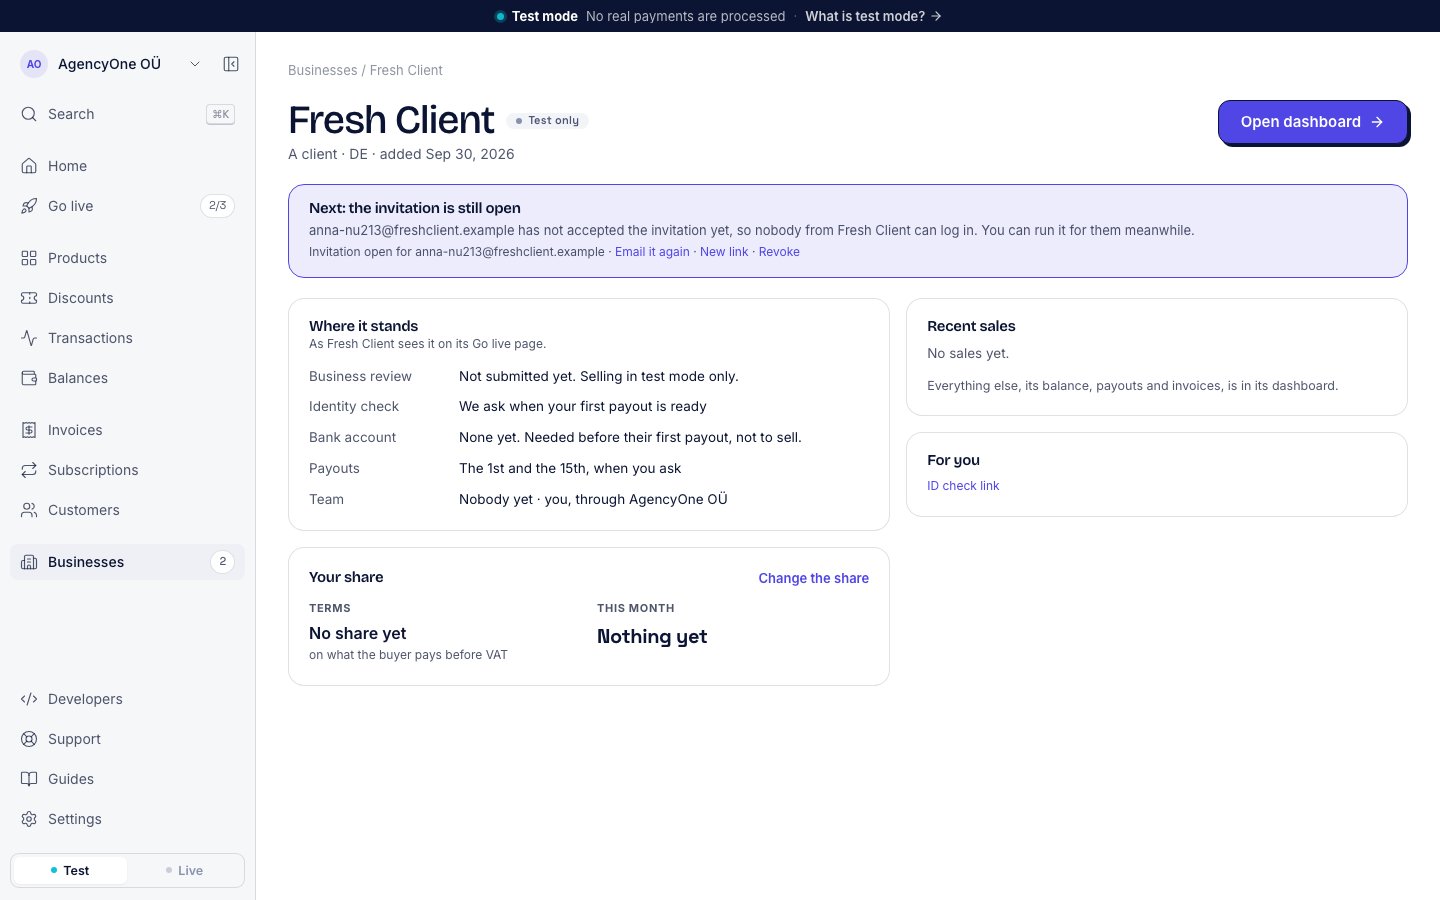Viewport: 1440px width, 900px height.
Task: Click 'No sales yet.' text
Action: 968,353
